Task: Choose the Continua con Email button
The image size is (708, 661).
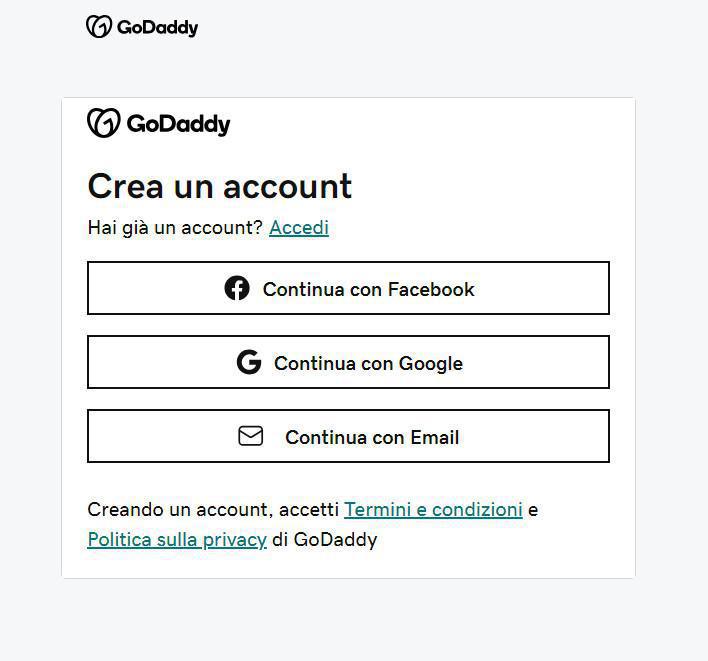Action: (x=348, y=436)
